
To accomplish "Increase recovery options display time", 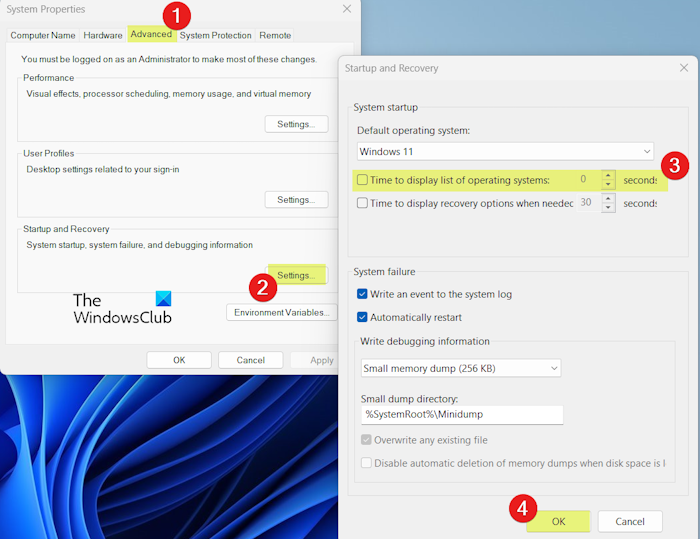I will pyautogui.click(x=608, y=198).
